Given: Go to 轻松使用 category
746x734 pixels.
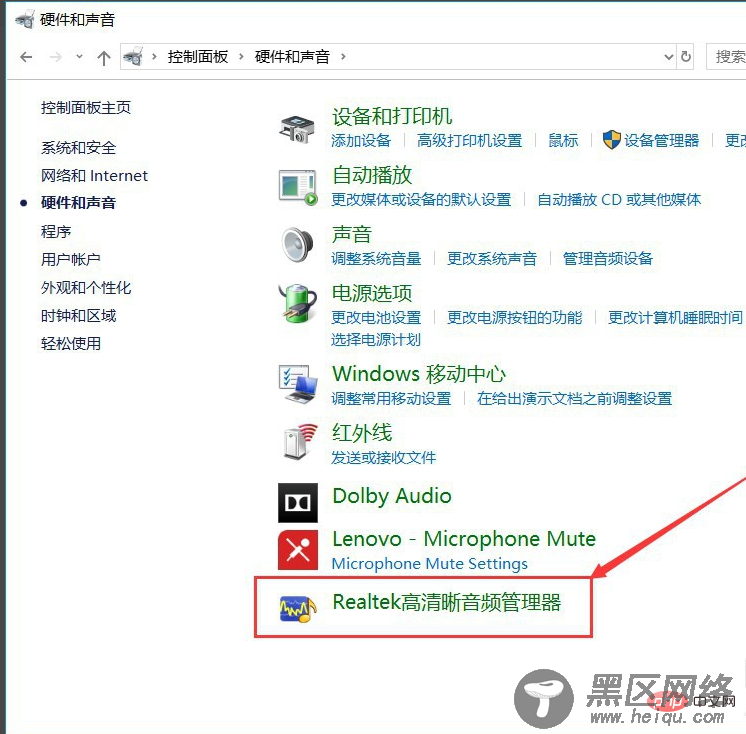Looking at the screenshot, I should point(70,343).
